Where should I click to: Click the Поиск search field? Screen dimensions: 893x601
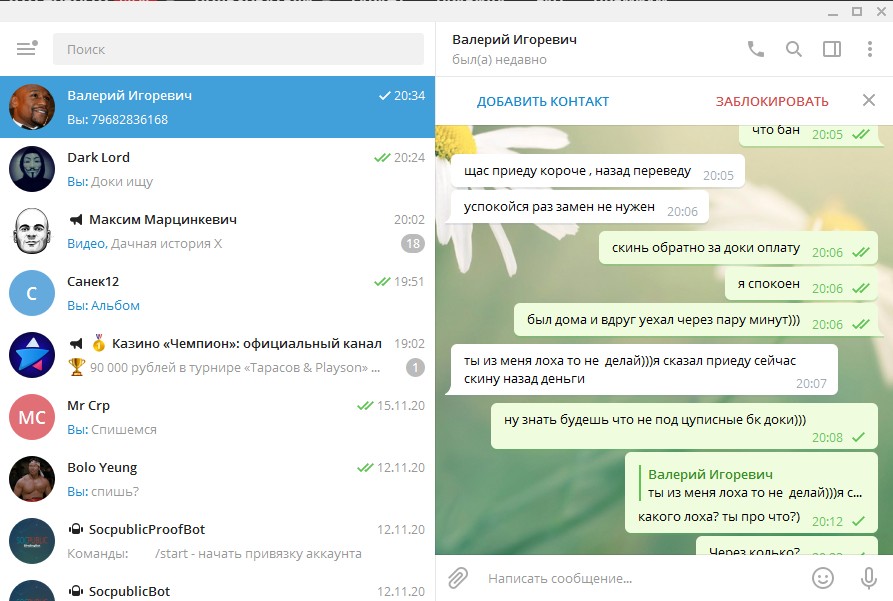238,49
